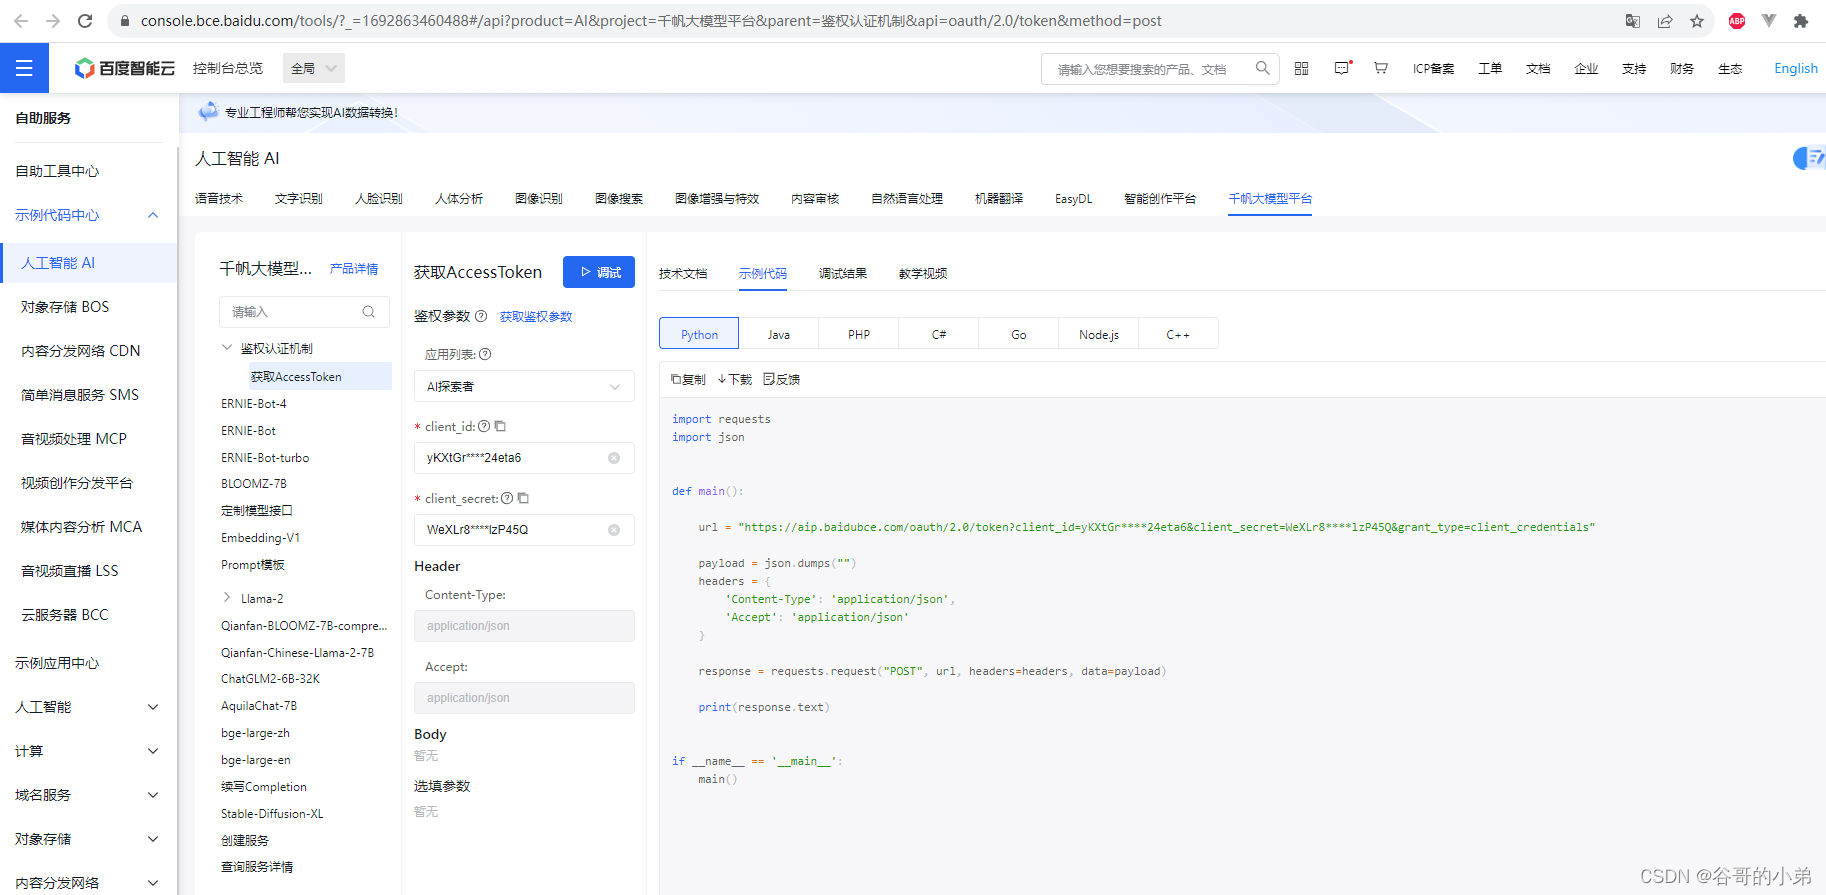This screenshot has height=895, width=1826.
Task: Open the shopping cart icon
Action: click(1381, 68)
